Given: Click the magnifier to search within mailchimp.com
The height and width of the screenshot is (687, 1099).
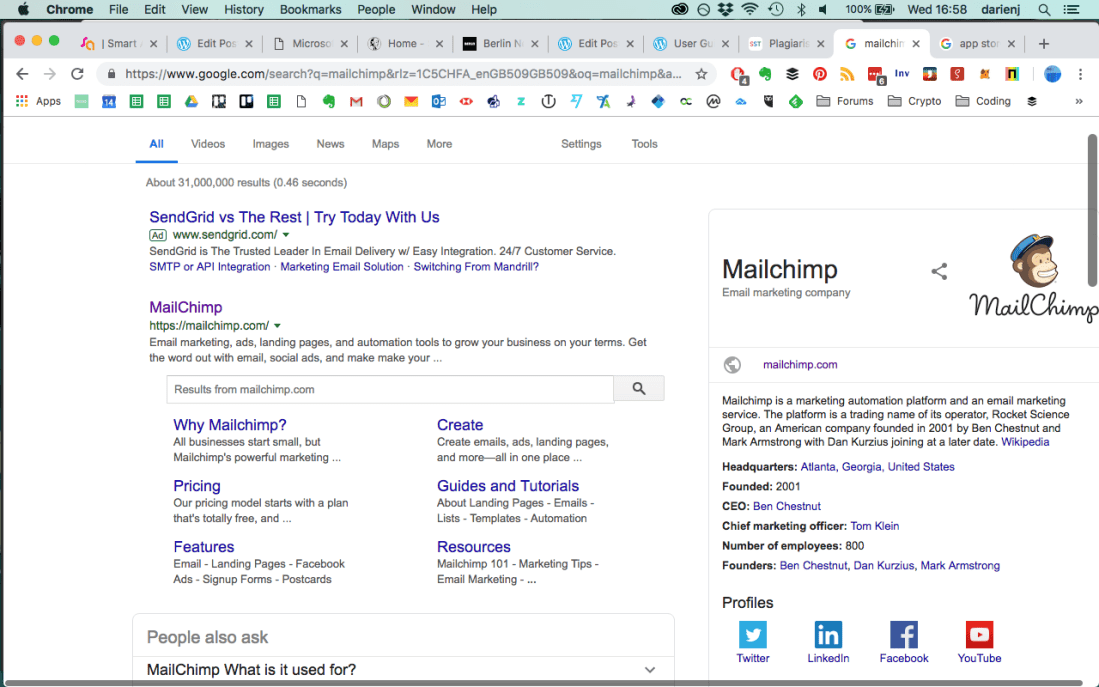Looking at the screenshot, I should tap(638, 389).
